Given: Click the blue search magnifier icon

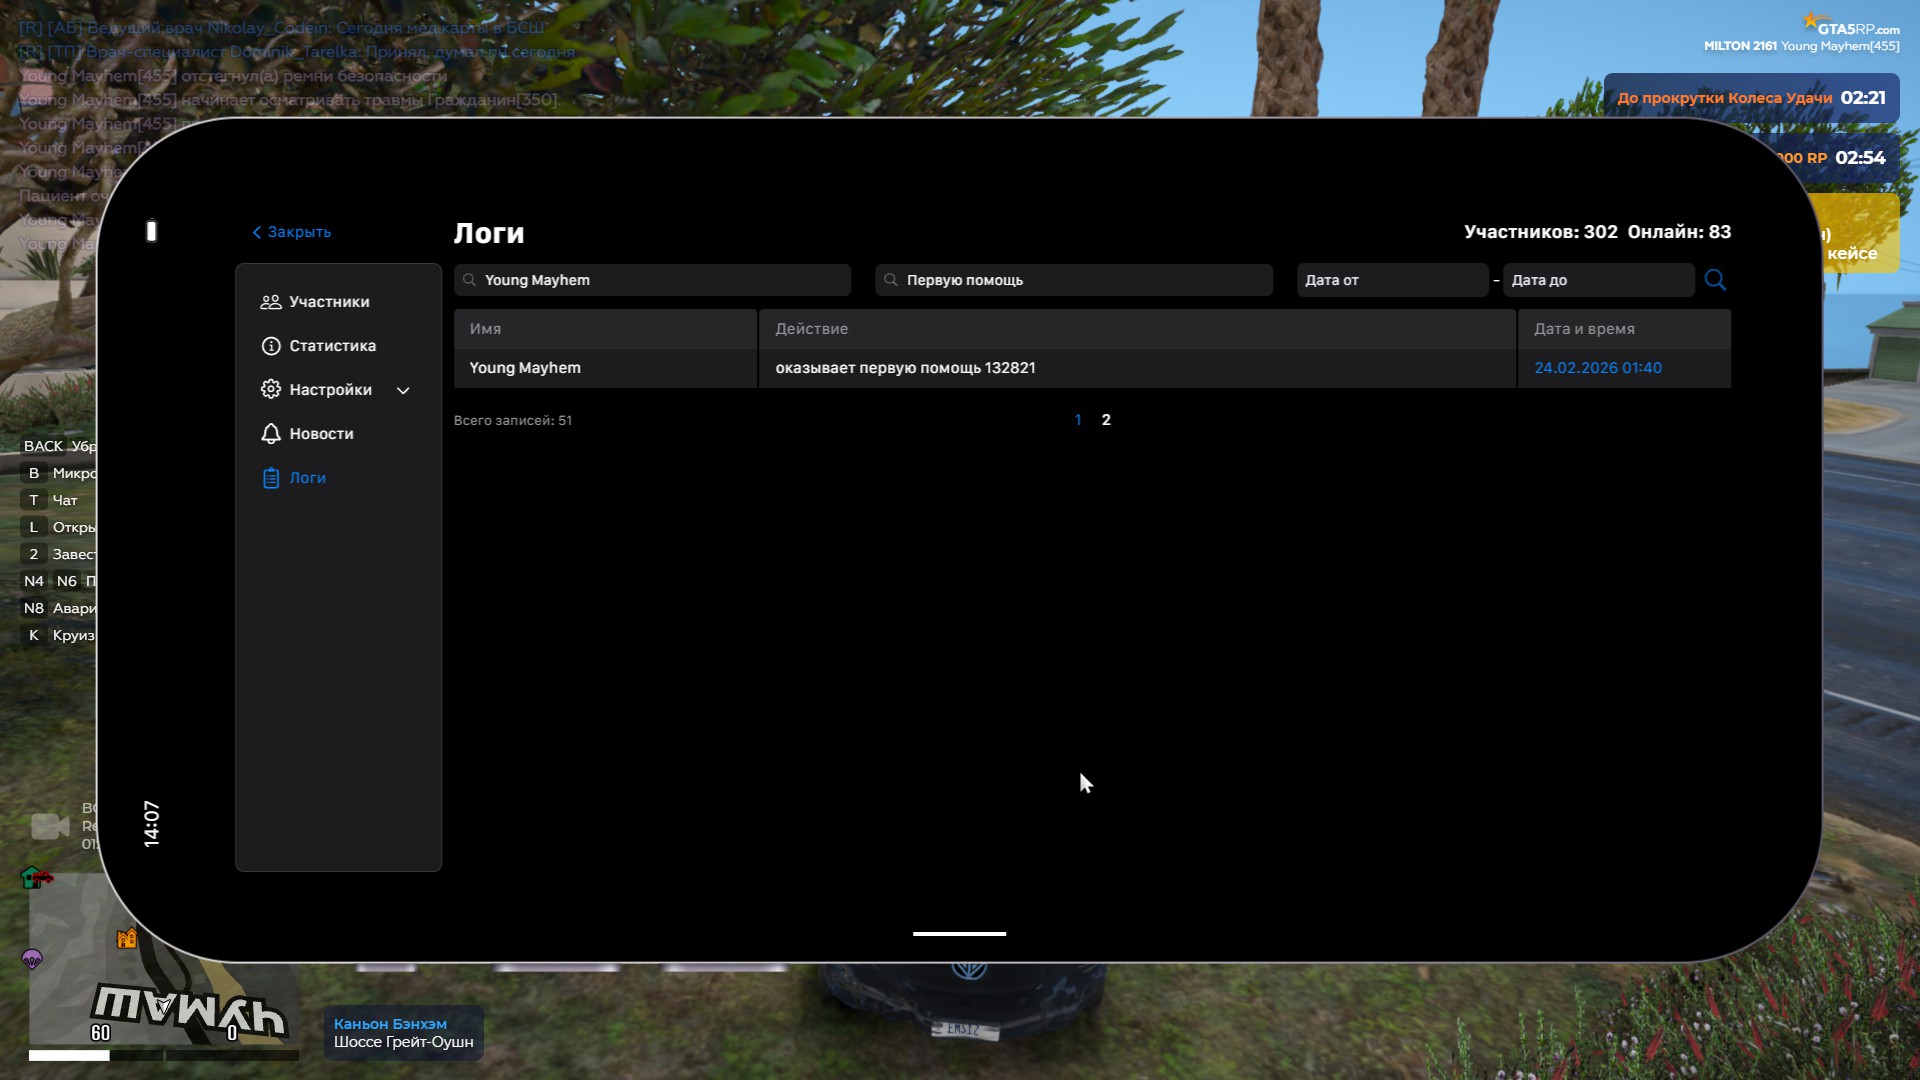Looking at the screenshot, I should click(1715, 280).
